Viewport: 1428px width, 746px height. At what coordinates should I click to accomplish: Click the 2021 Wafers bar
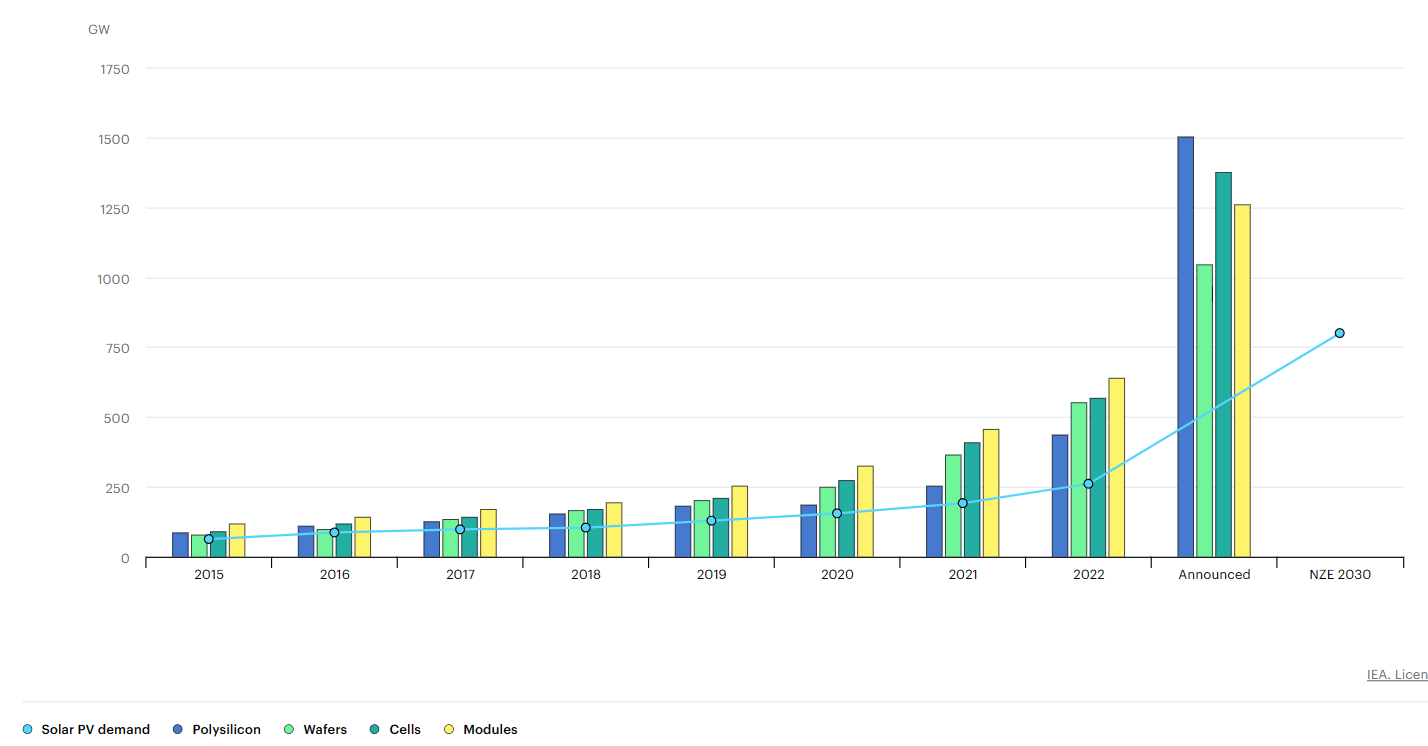coord(953,506)
